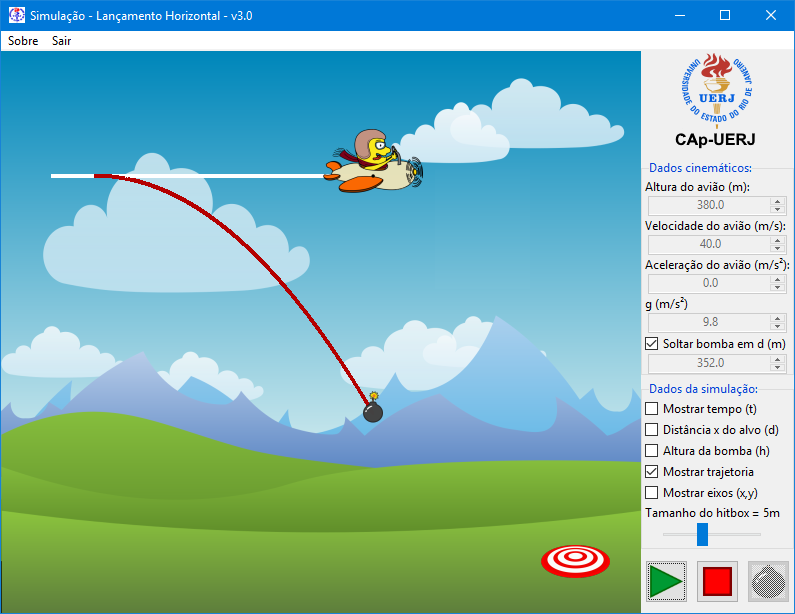Click the gray bomb drop button

point(768,581)
